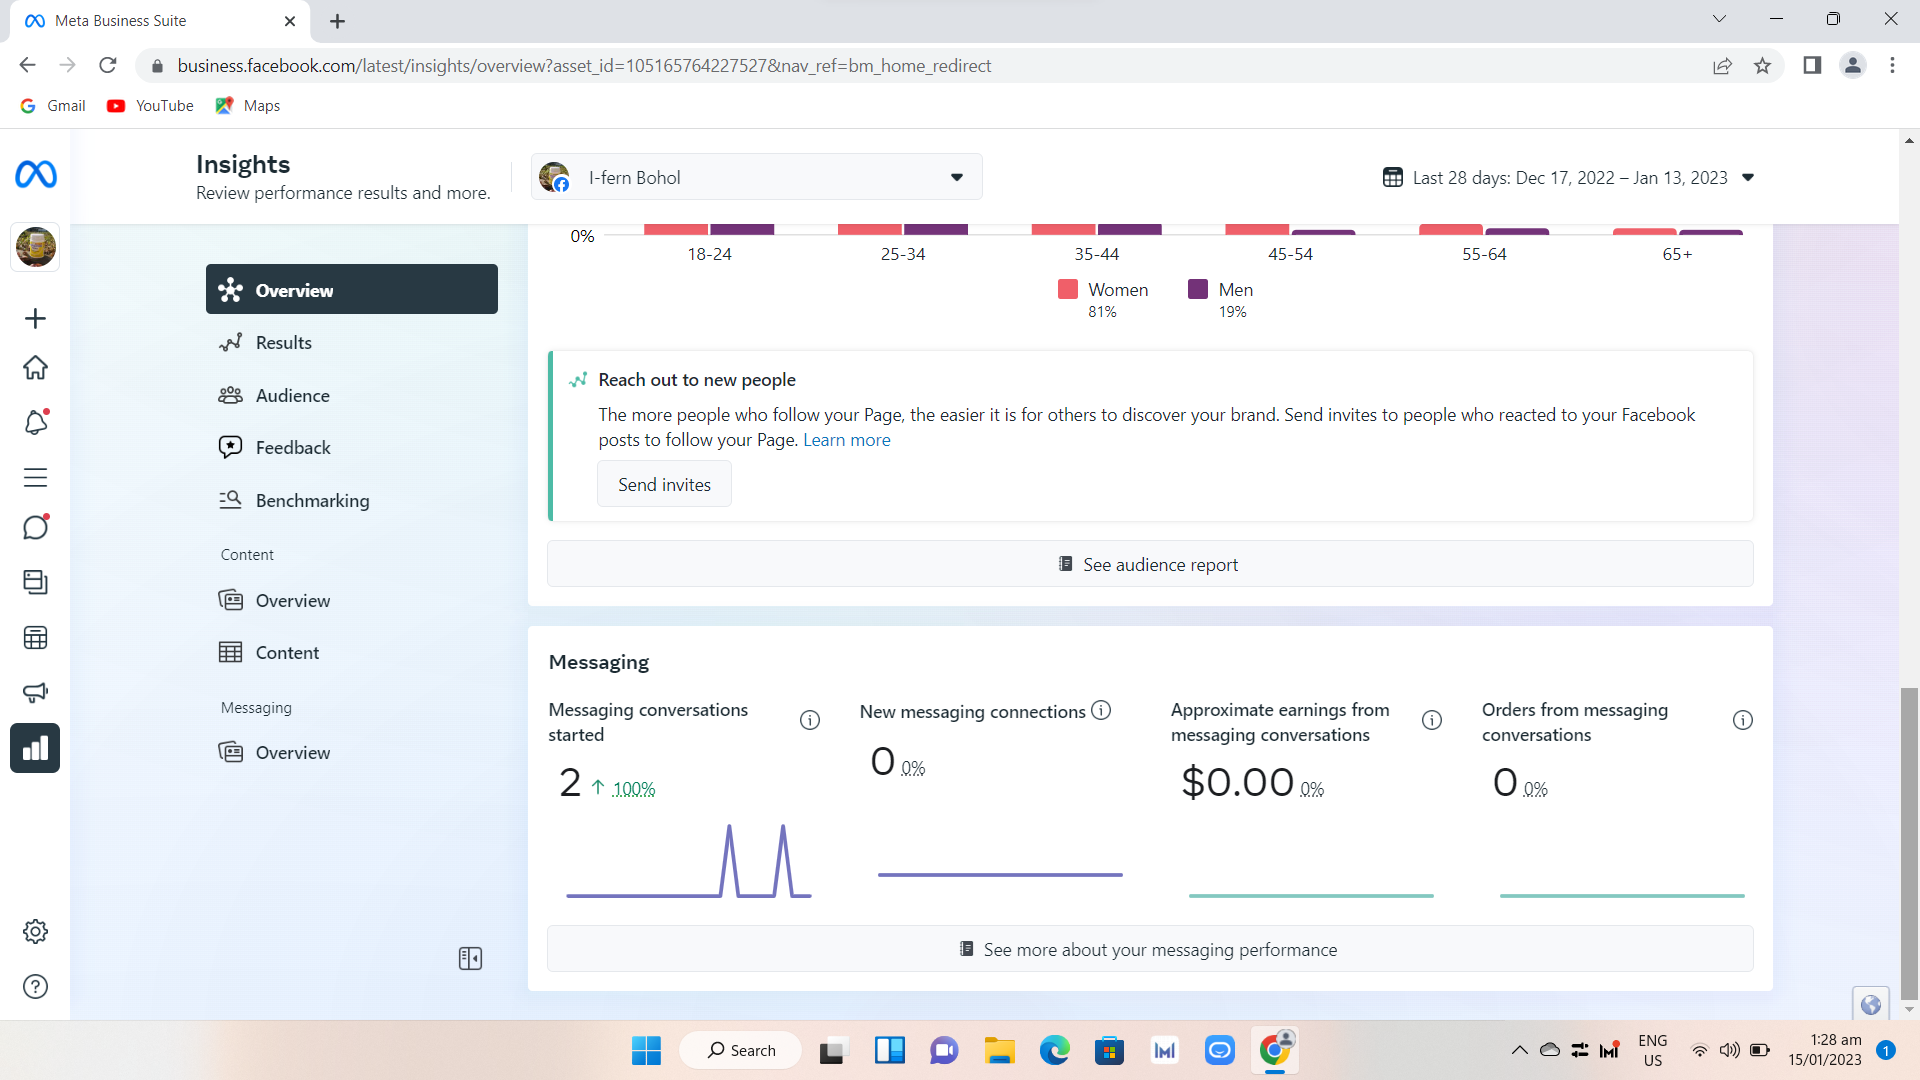Viewport: 1920px width, 1080px height.
Task: Click the Send invites button
Action: click(664, 484)
